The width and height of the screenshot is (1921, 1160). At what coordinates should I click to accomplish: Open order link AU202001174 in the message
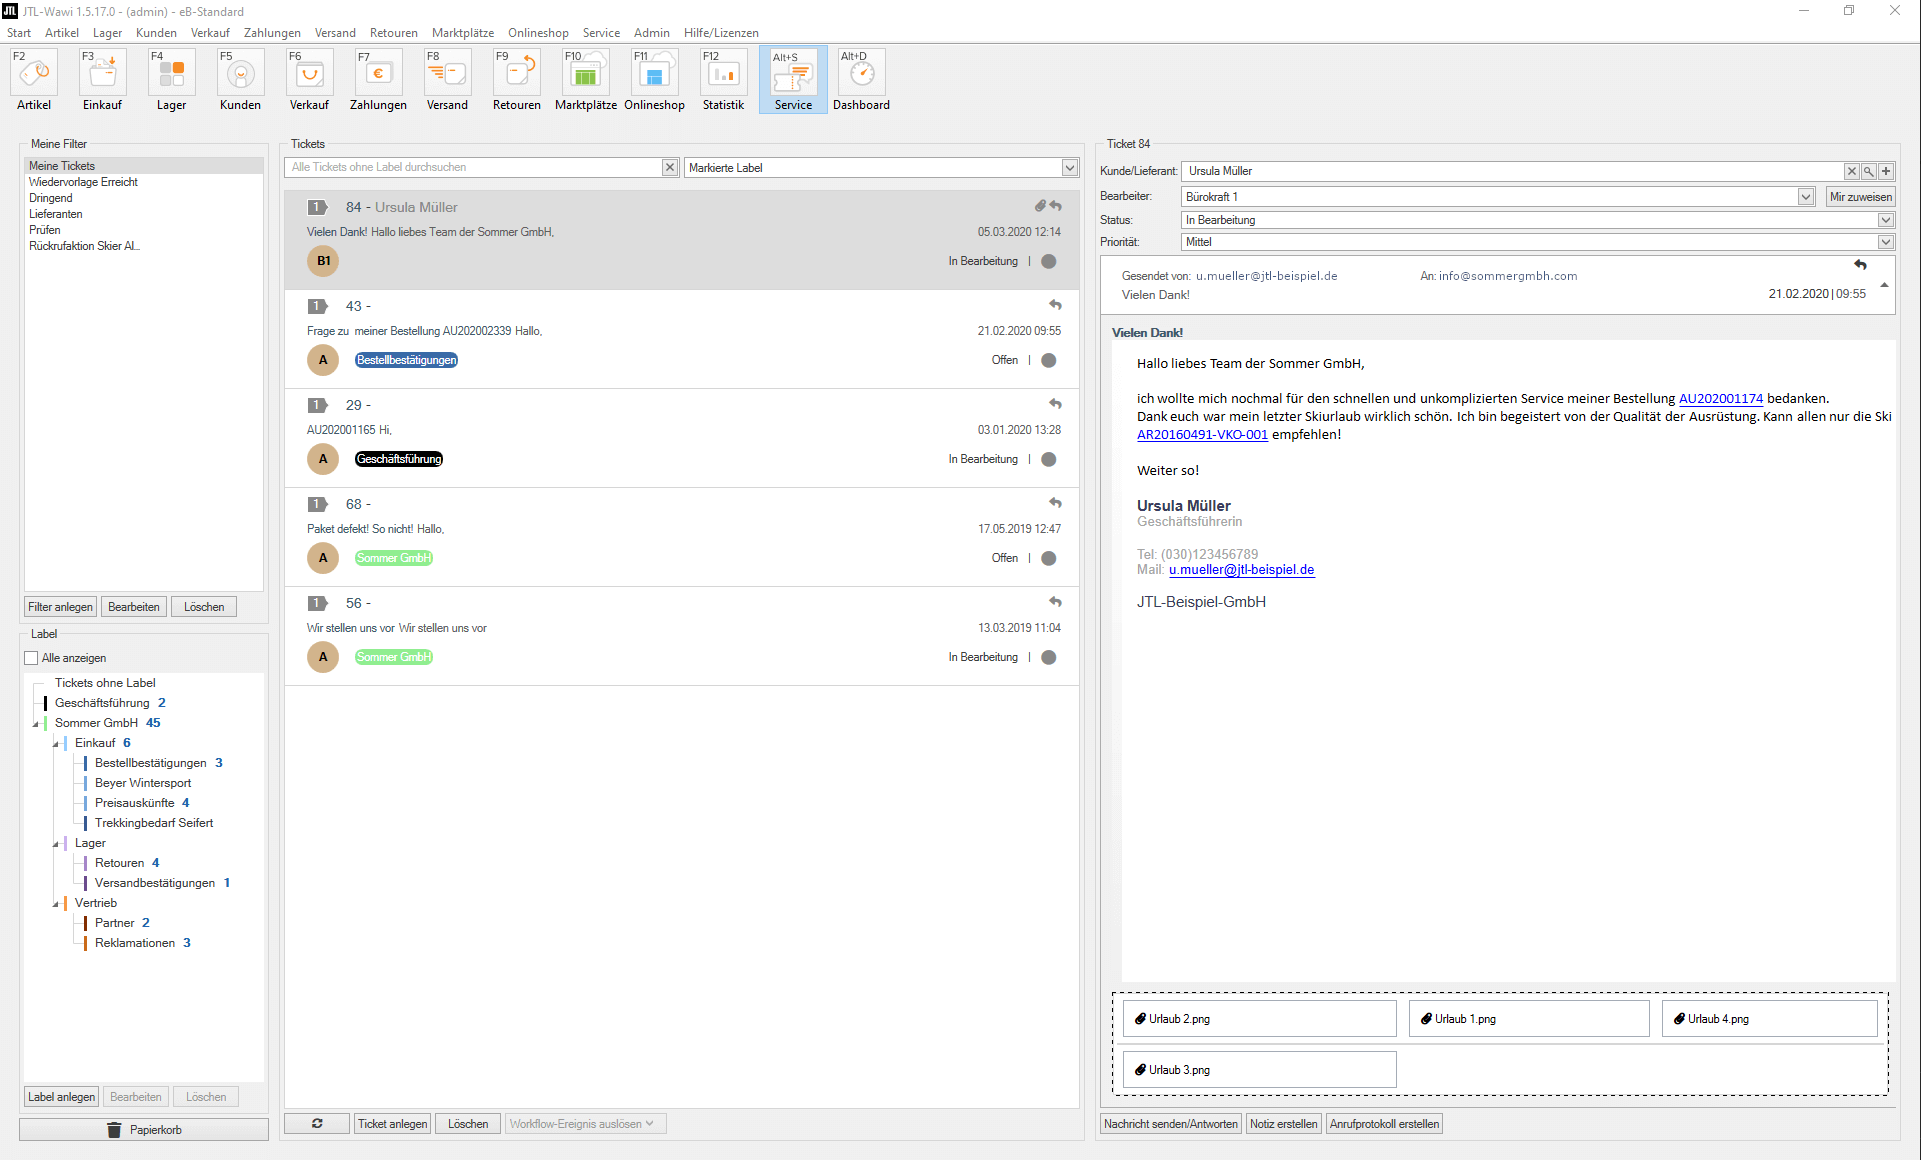1721,398
